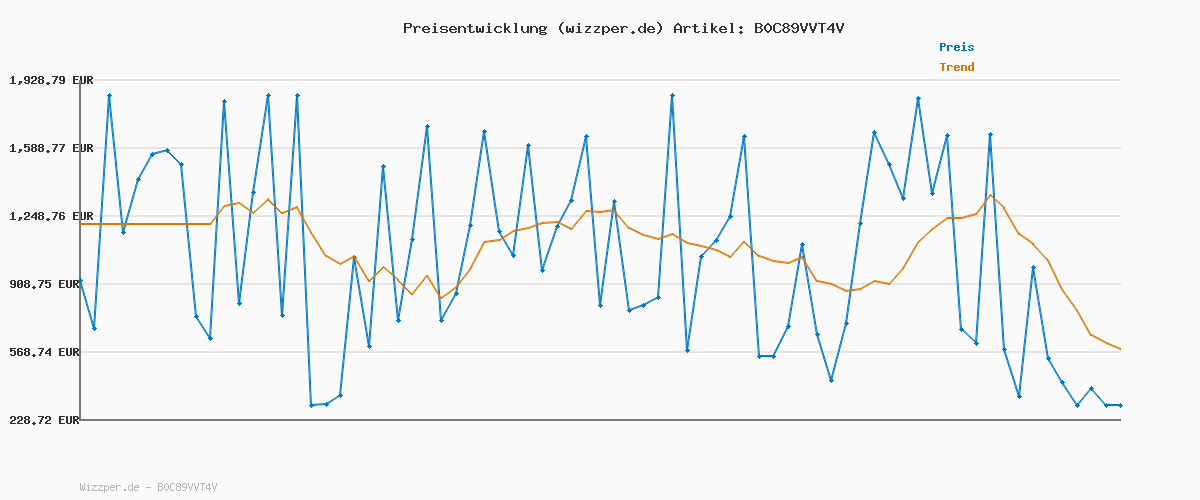Click the dark x-axis baseline under the chart
The width and height of the screenshot is (1200, 500).
[600, 420]
